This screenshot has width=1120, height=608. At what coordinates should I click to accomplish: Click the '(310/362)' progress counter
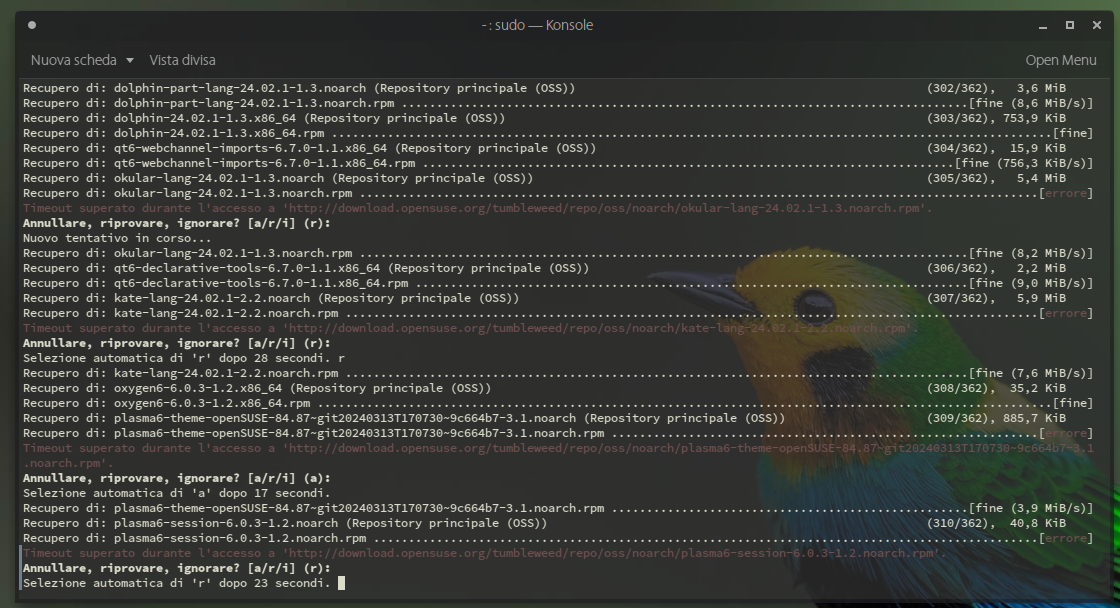(961, 523)
